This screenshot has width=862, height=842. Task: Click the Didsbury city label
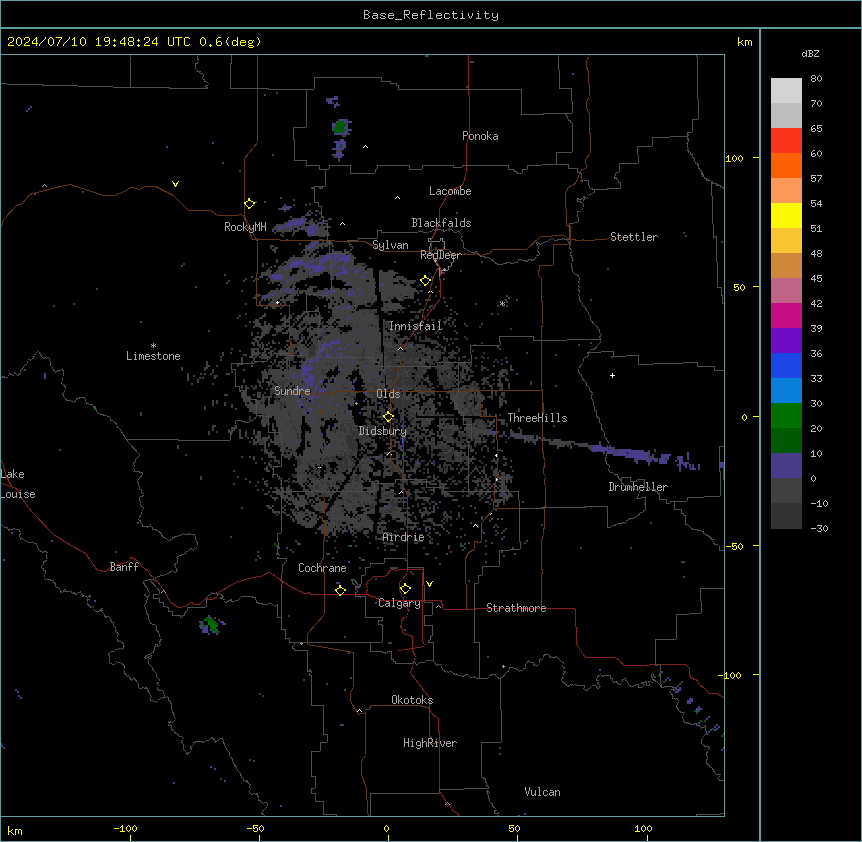[x=383, y=431]
